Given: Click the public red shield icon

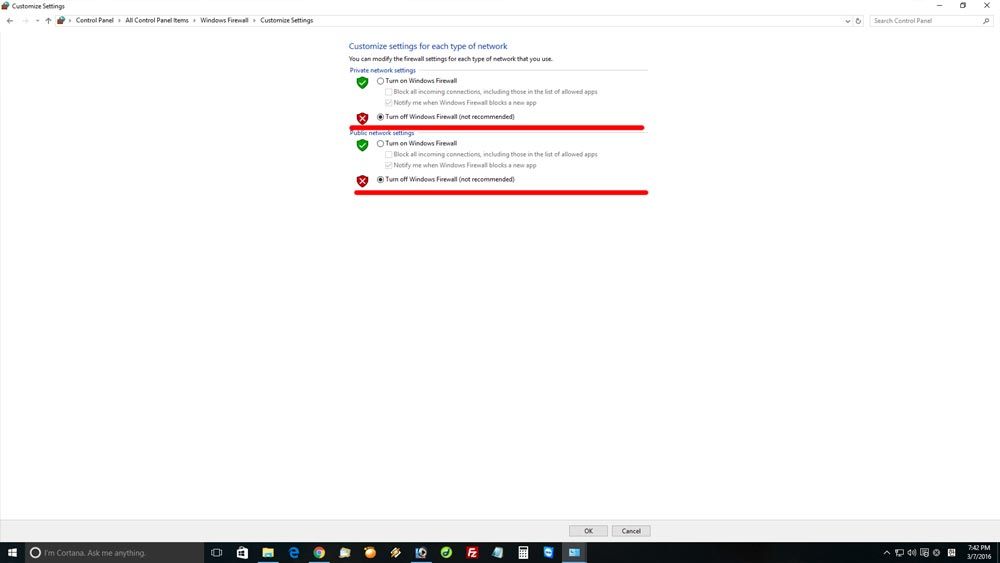Looking at the screenshot, I should 362,180.
